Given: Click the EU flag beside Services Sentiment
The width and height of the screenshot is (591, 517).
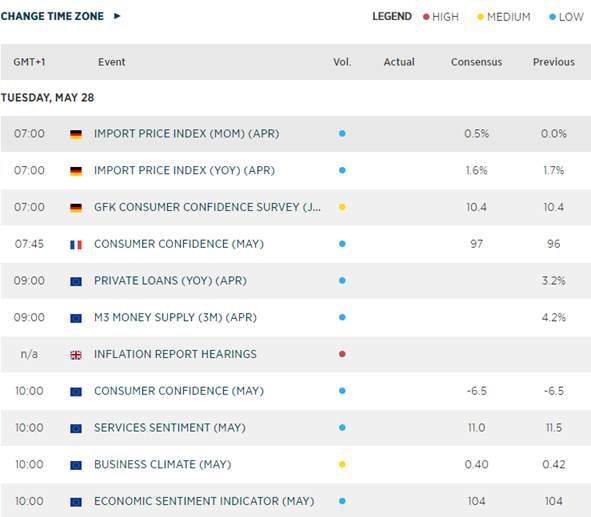Looking at the screenshot, I should (76, 428).
